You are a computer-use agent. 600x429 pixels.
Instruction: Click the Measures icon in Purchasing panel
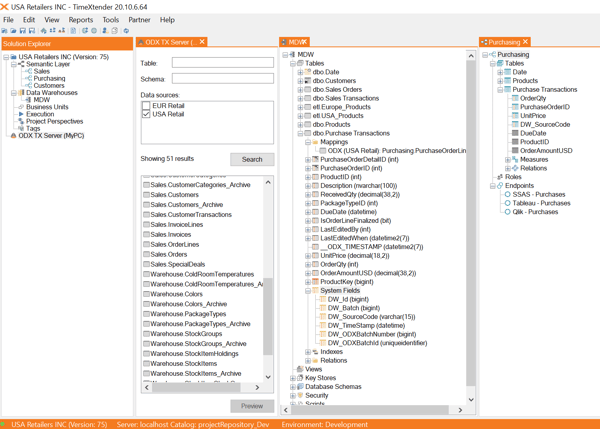pos(515,159)
